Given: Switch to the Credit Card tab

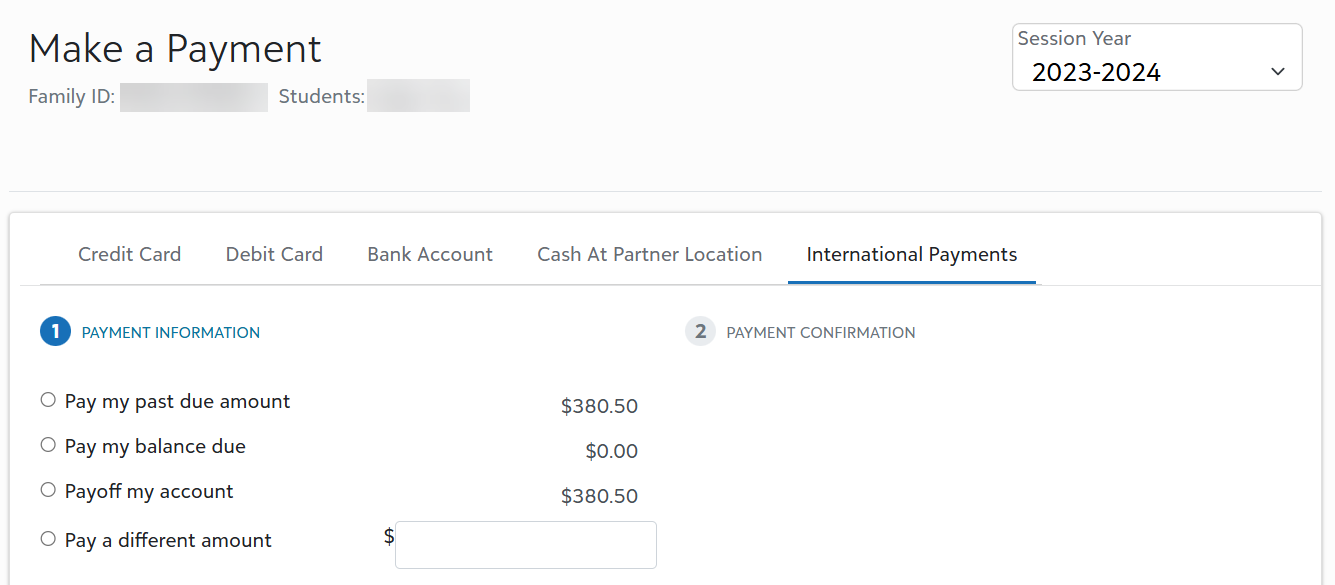Looking at the screenshot, I should click(x=129, y=254).
